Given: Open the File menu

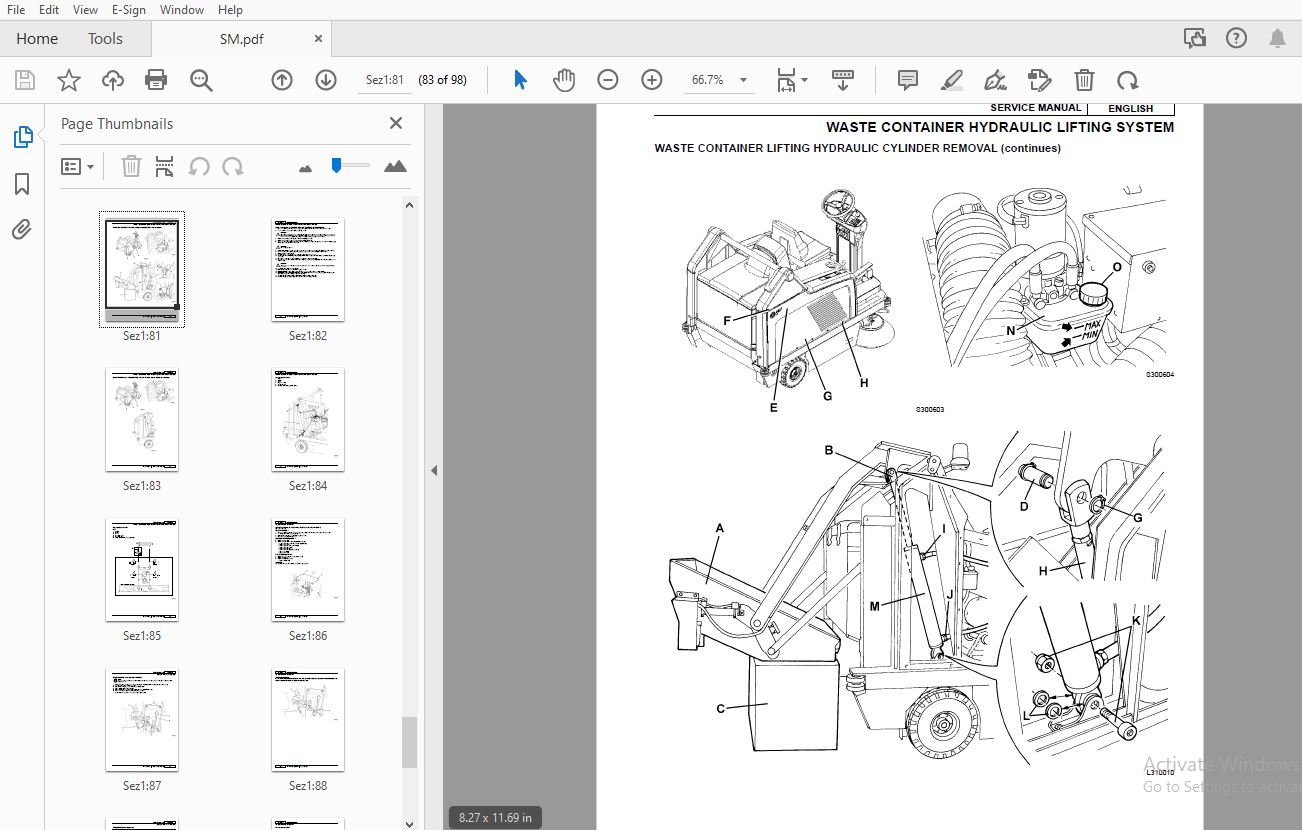Looking at the screenshot, I should [x=16, y=9].
